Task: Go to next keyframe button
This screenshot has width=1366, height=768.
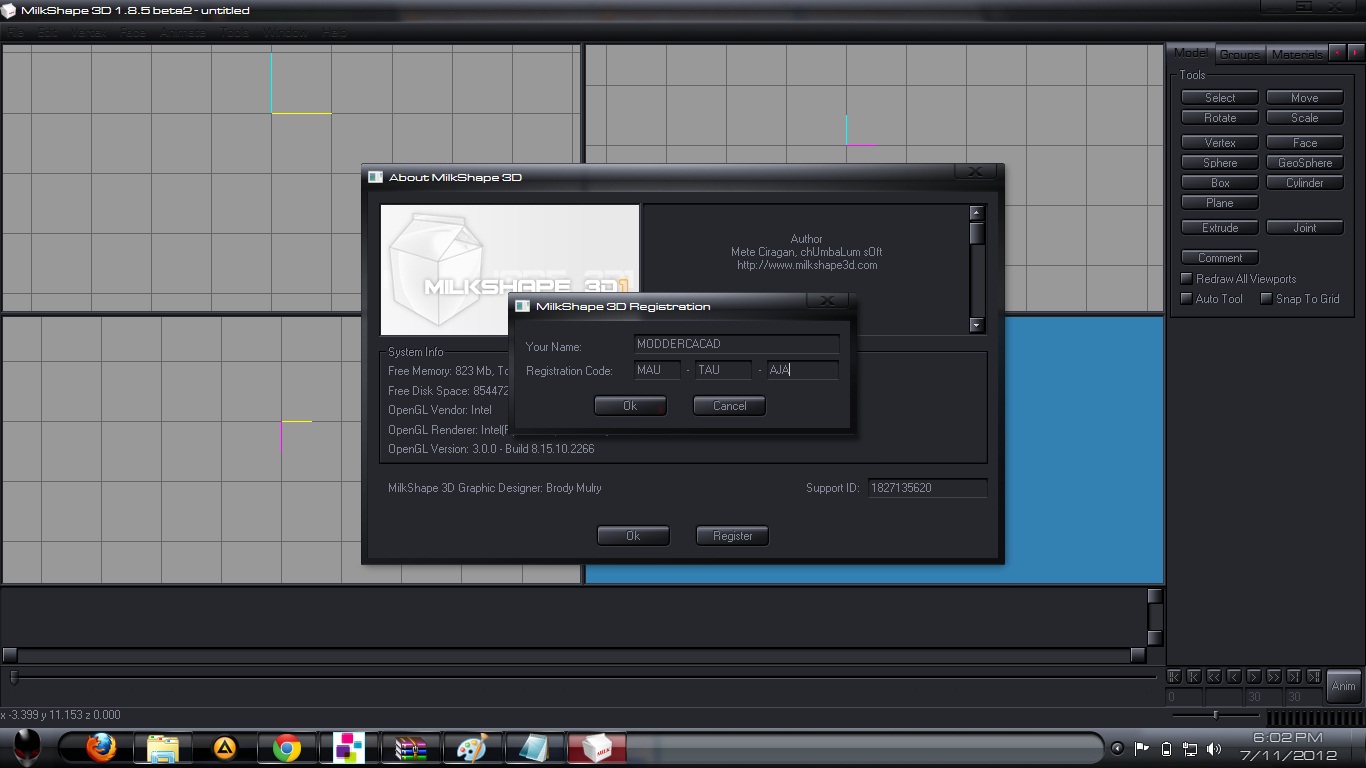Action: pos(1295,677)
